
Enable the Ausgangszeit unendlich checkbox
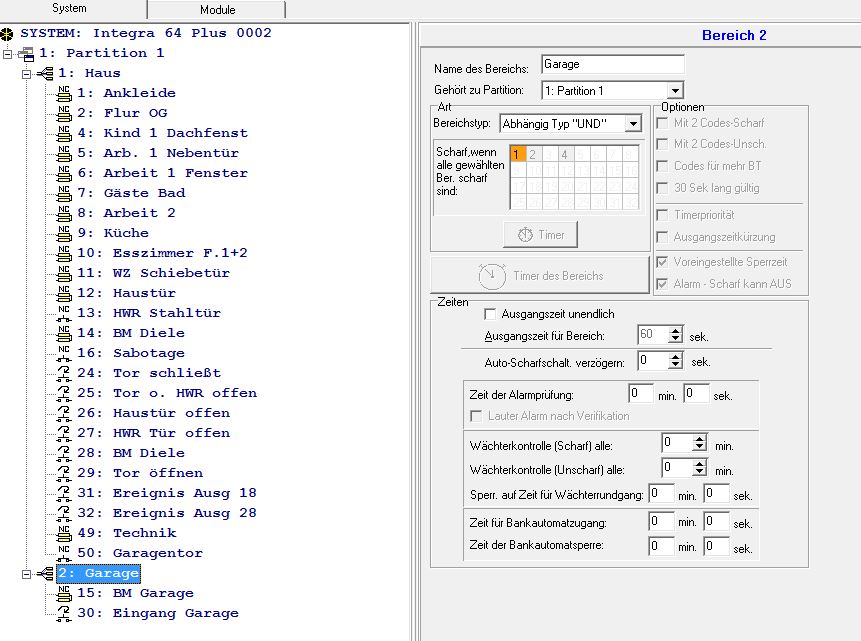pyautogui.click(x=490, y=314)
